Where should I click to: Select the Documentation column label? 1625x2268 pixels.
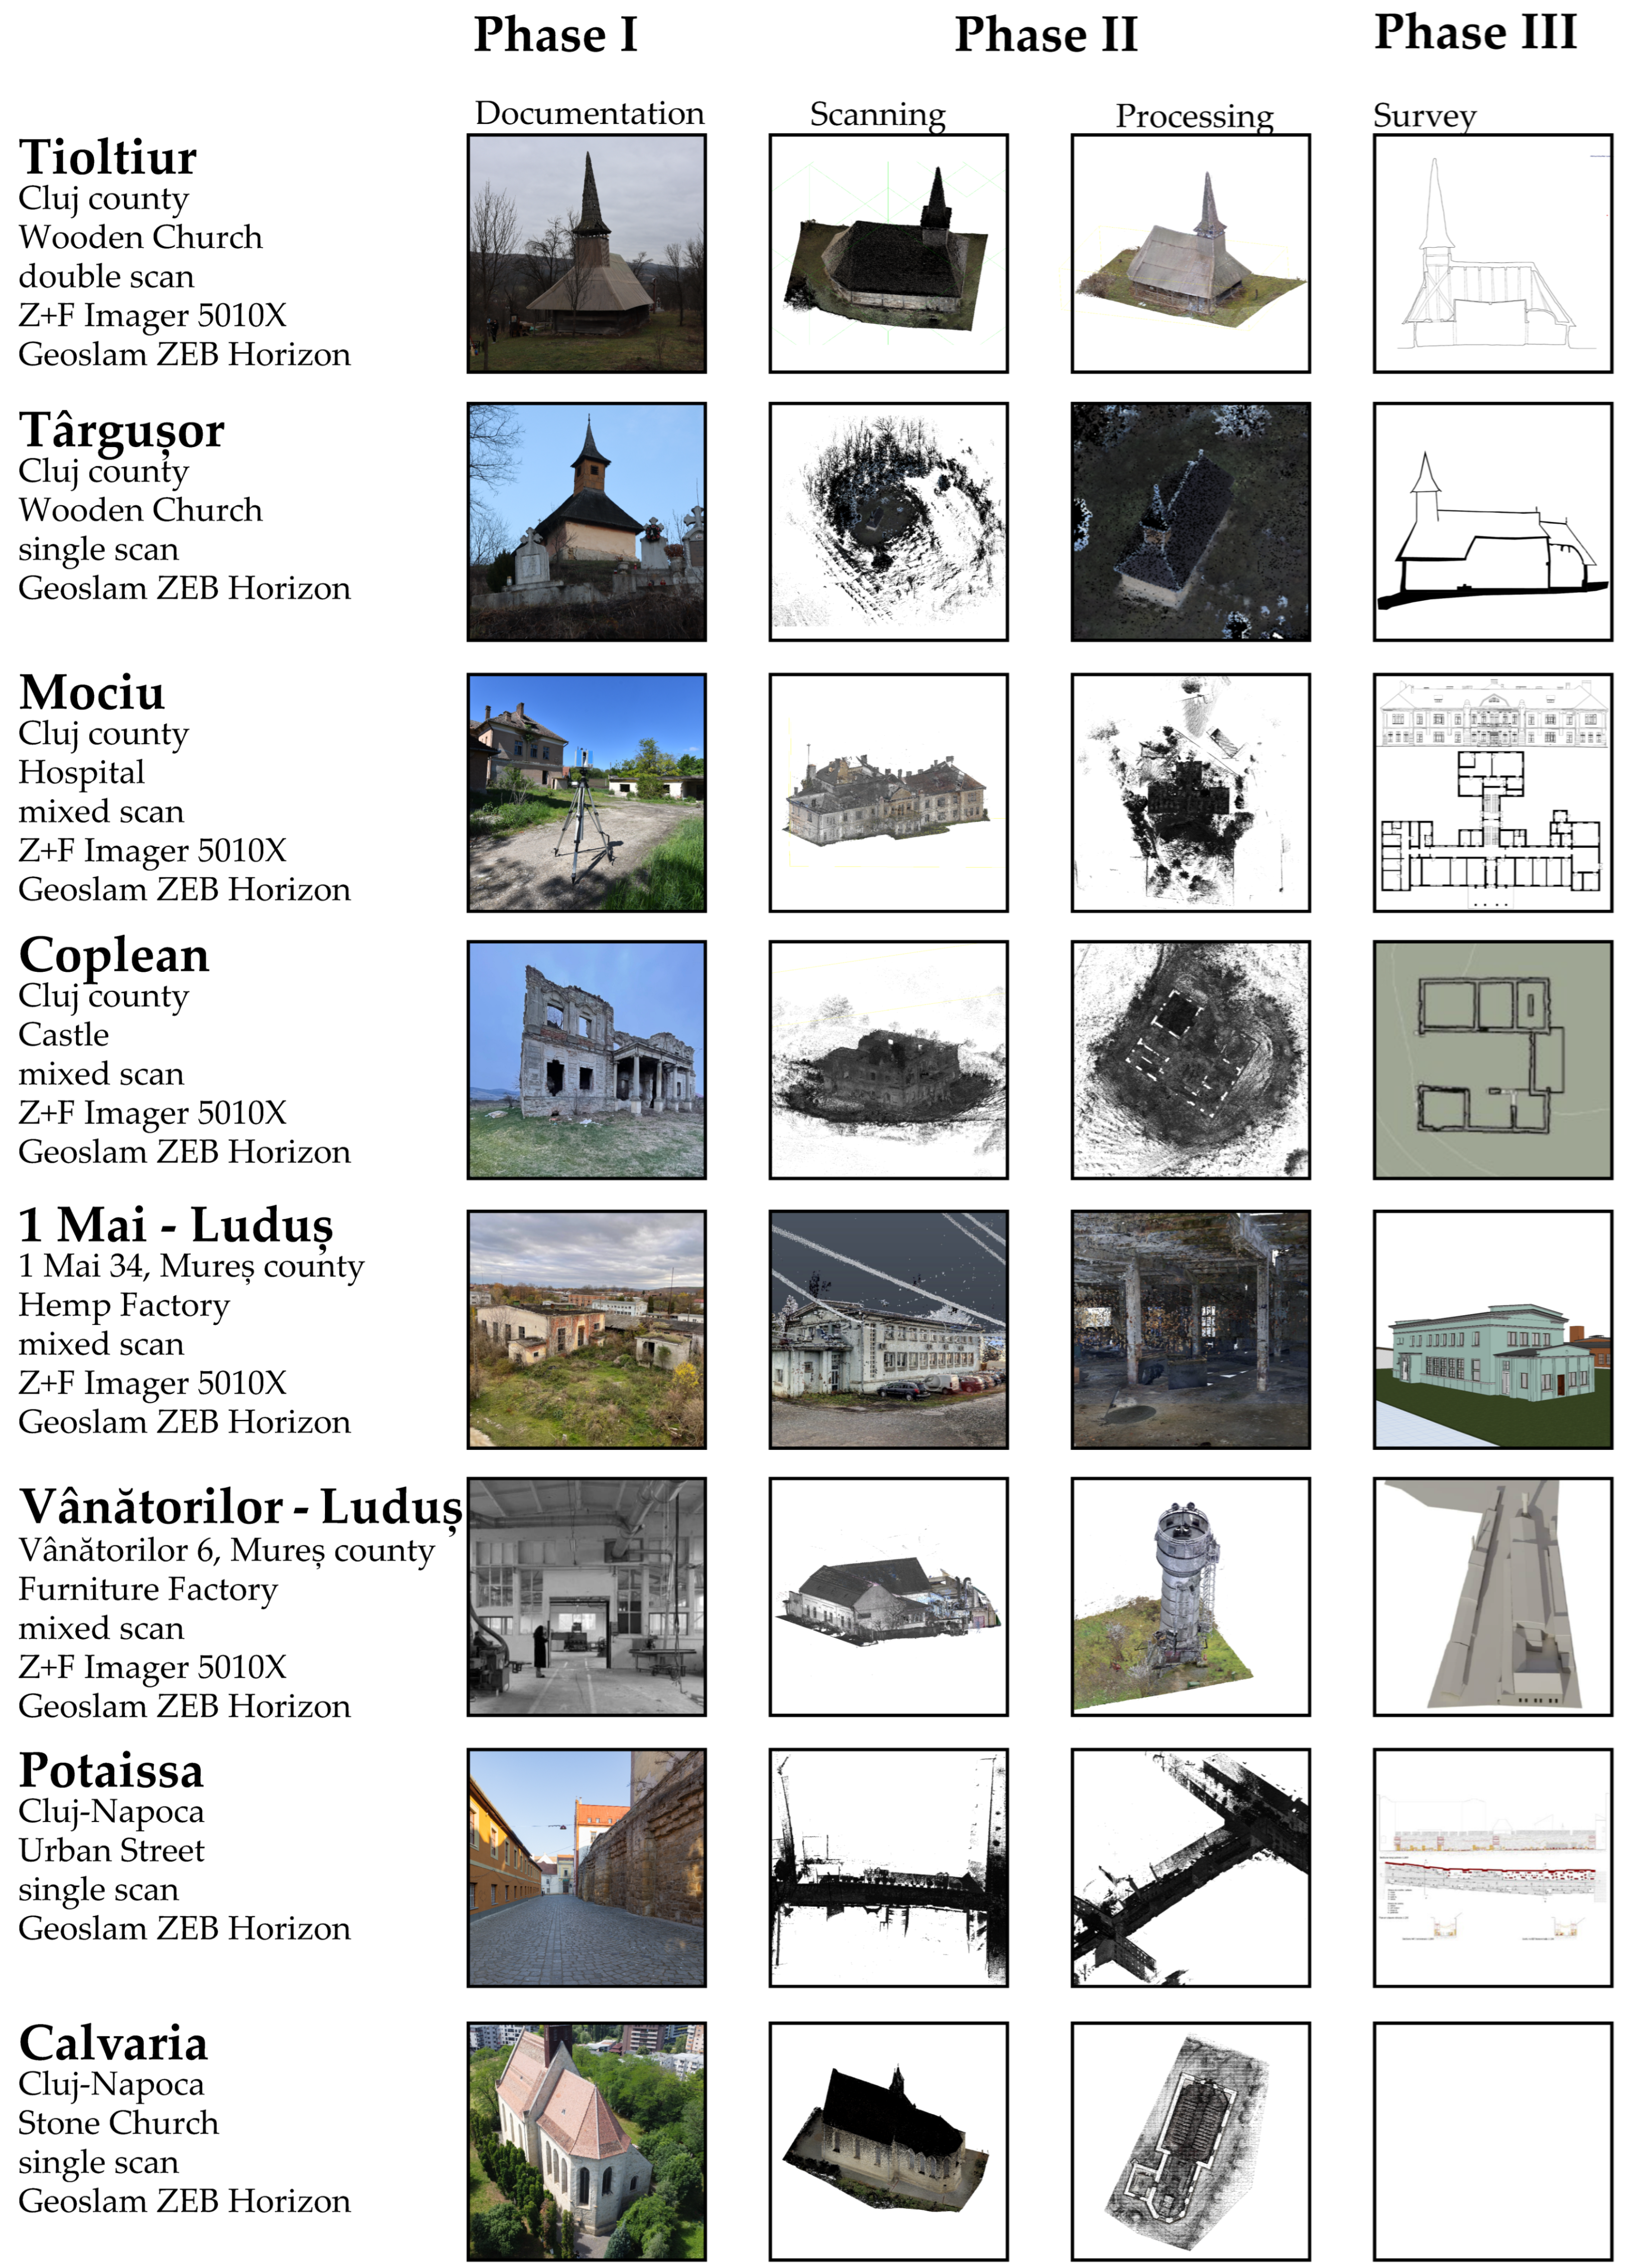(x=589, y=113)
